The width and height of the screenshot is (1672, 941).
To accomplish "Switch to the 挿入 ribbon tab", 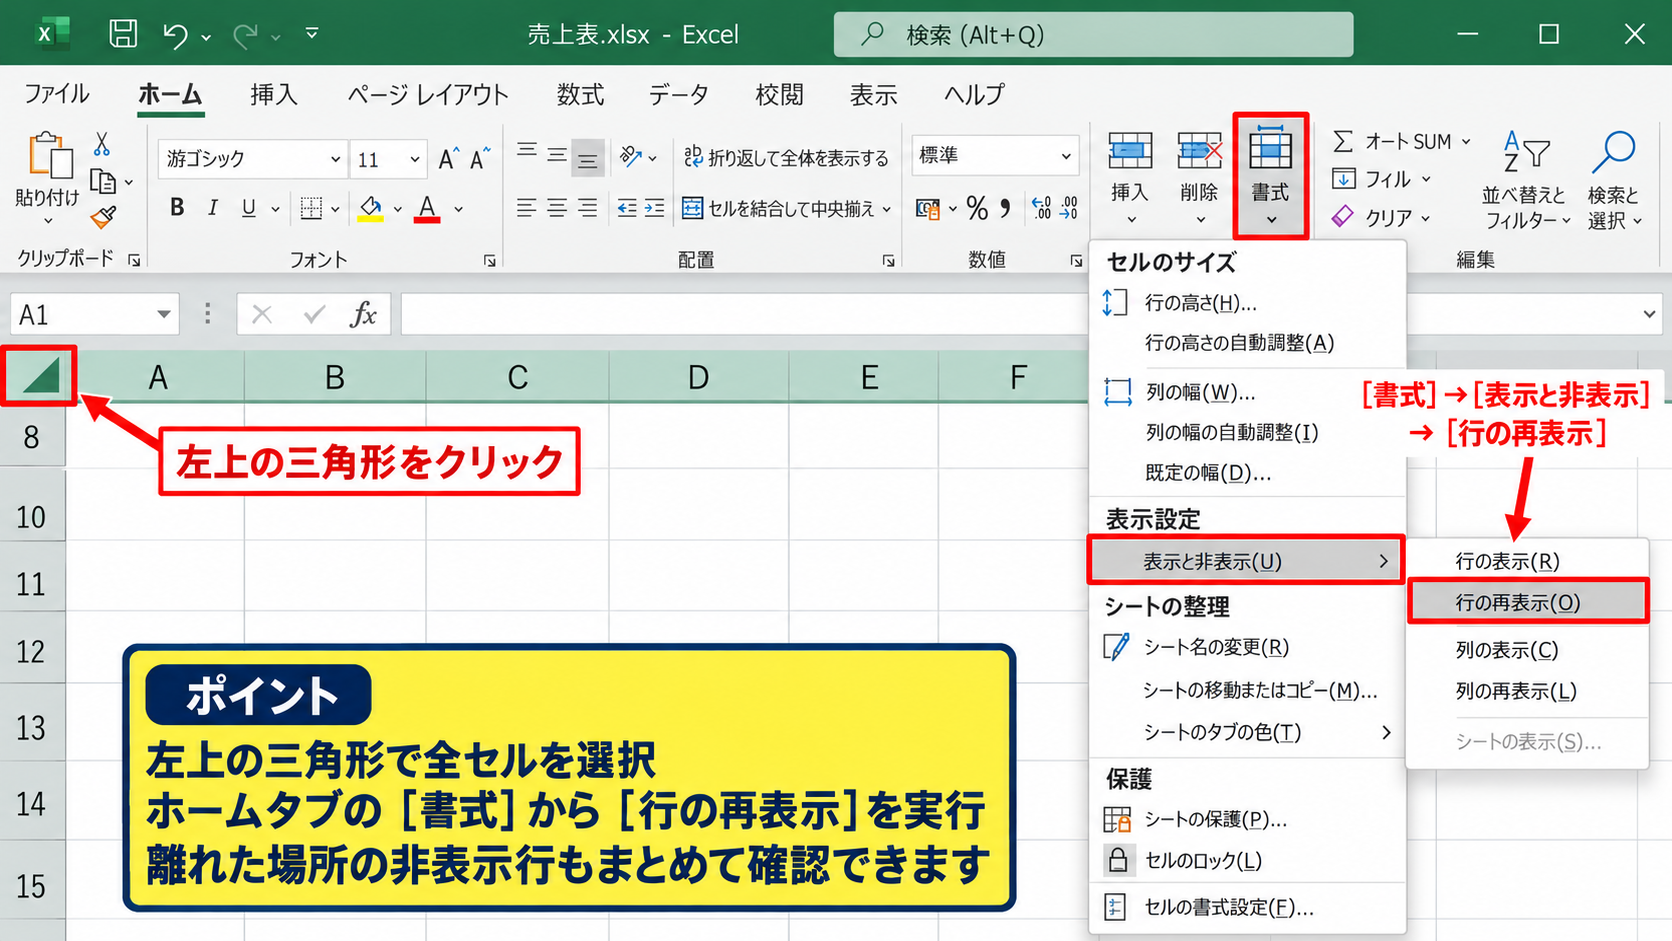I will [x=274, y=94].
